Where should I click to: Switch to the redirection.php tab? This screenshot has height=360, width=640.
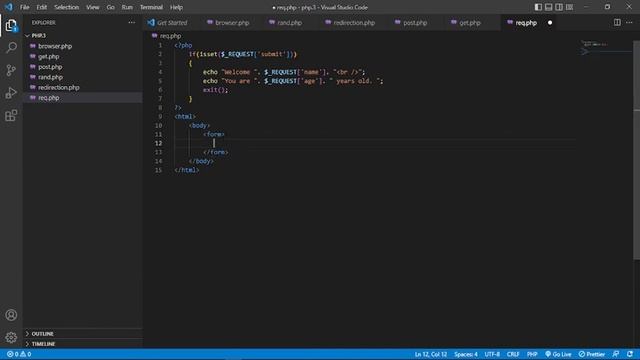pos(353,23)
